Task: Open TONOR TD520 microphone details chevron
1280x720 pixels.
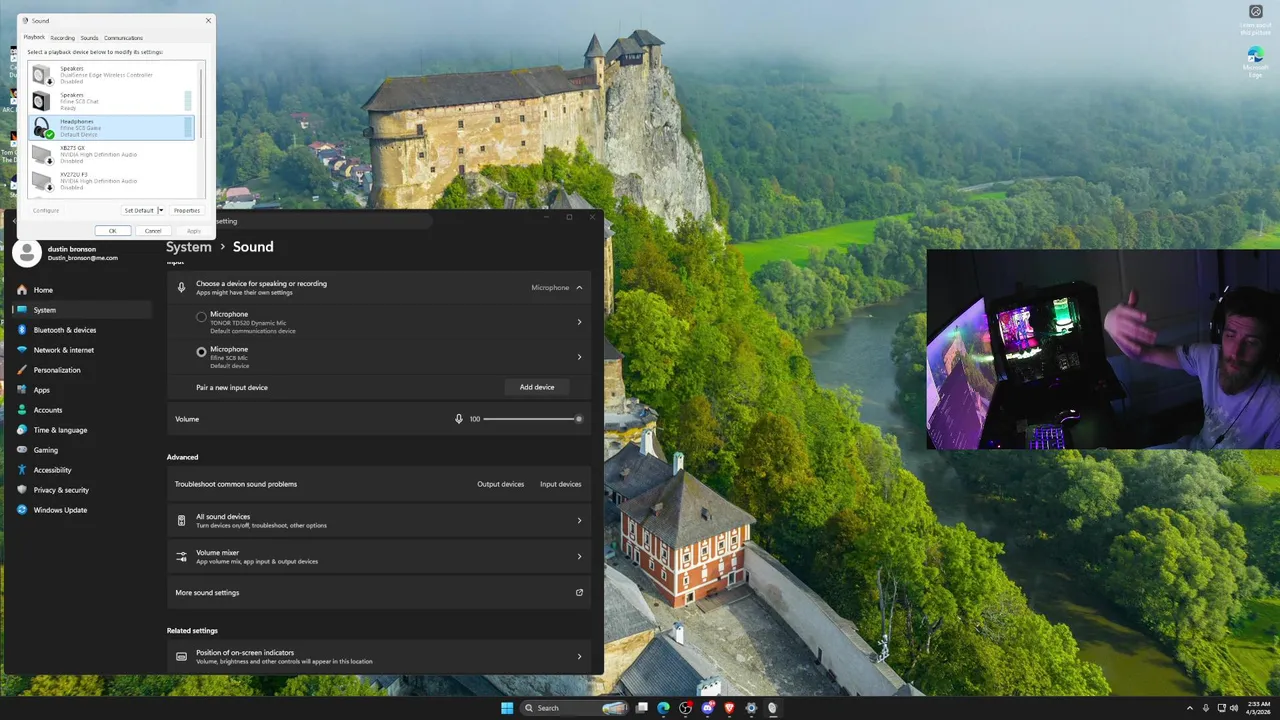Action: pyautogui.click(x=579, y=322)
